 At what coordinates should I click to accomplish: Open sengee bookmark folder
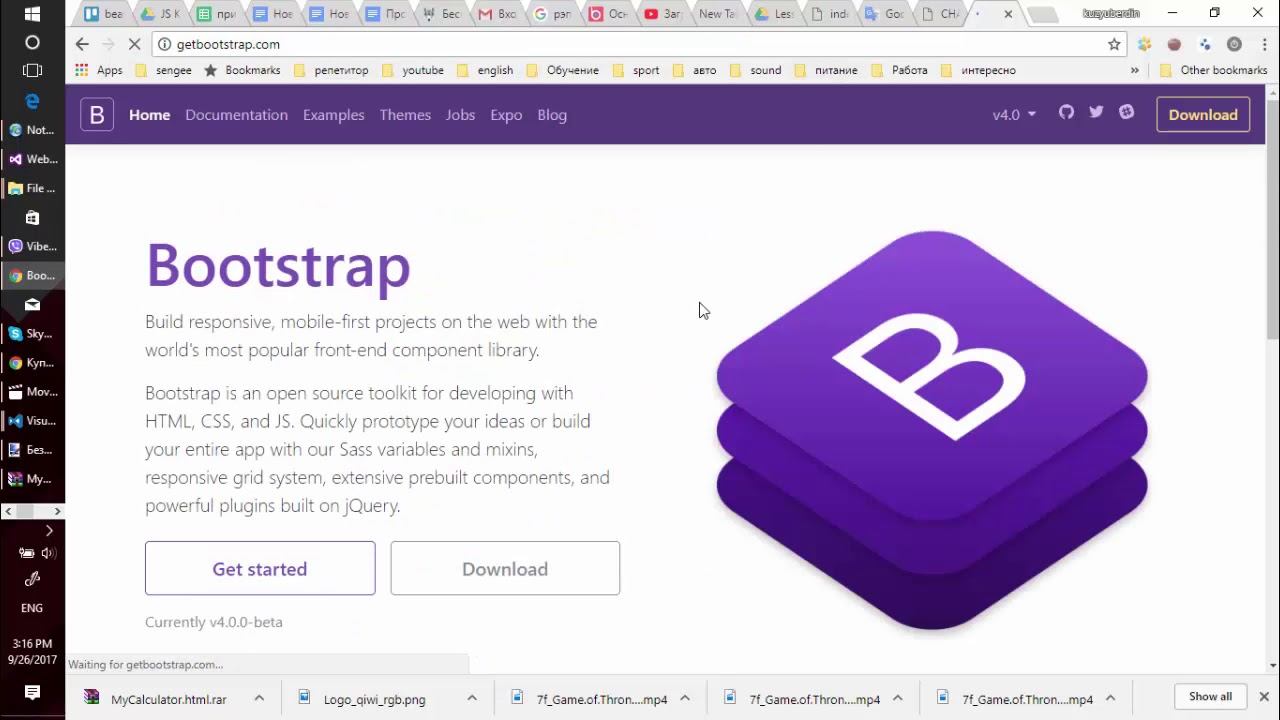point(163,70)
